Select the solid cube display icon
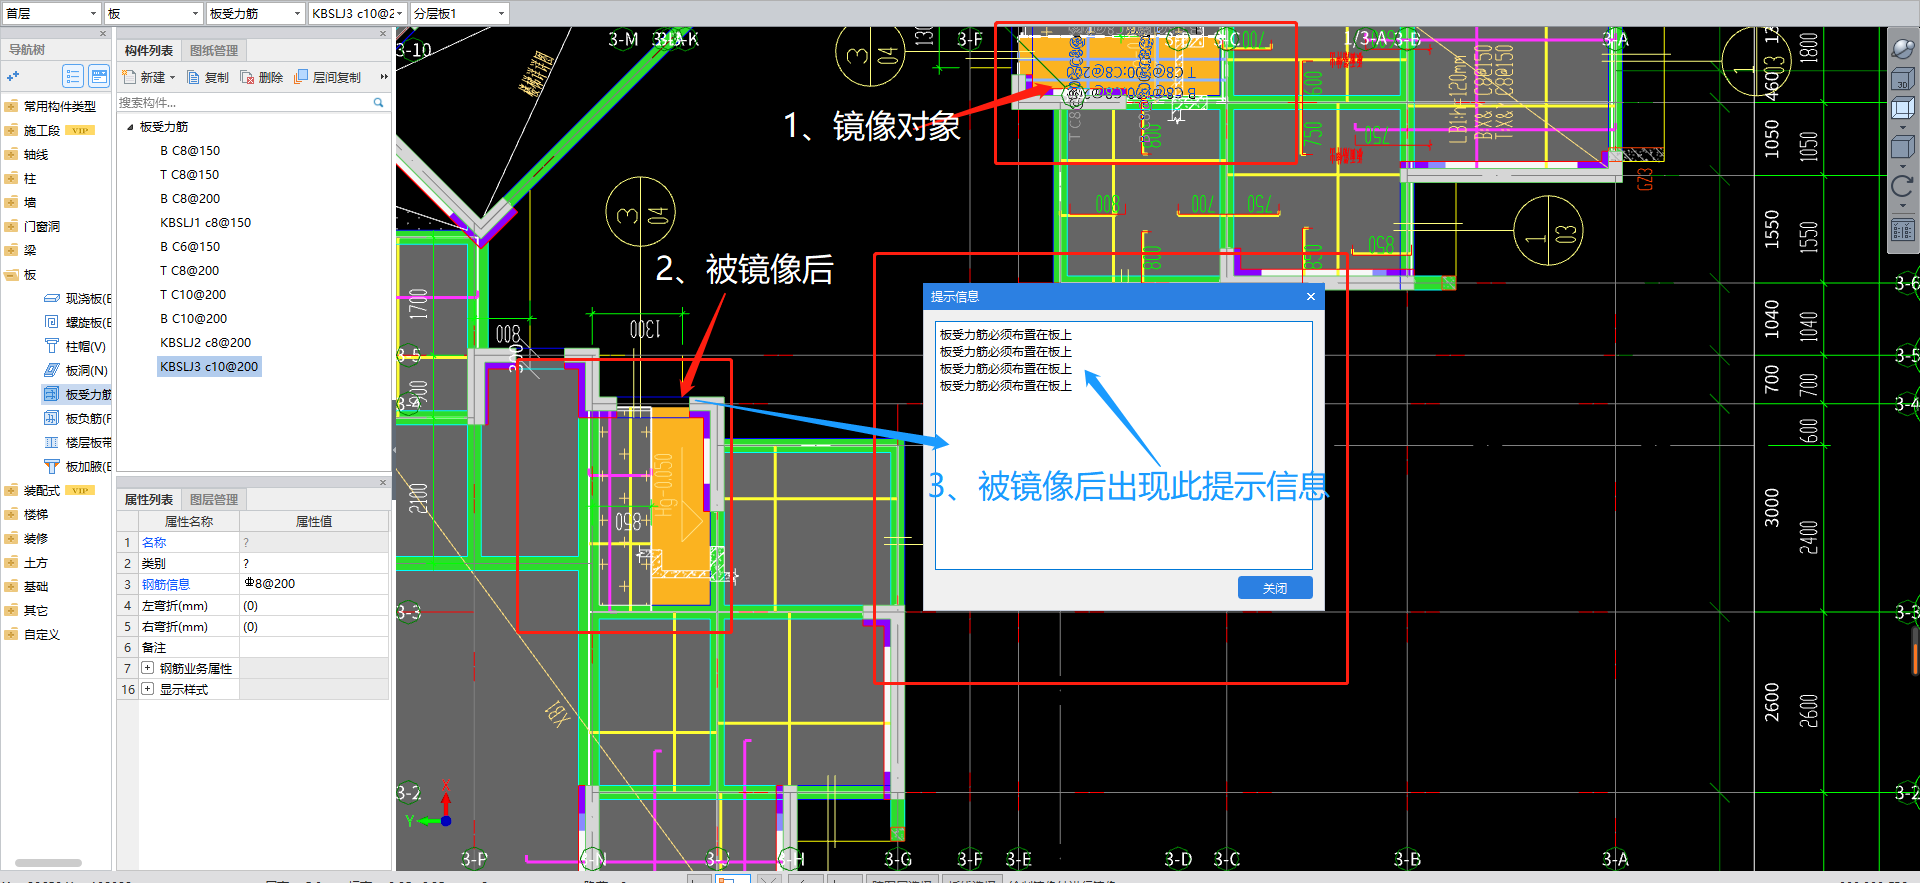The height and width of the screenshot is (883, 1920). (x=1902, y=147)
